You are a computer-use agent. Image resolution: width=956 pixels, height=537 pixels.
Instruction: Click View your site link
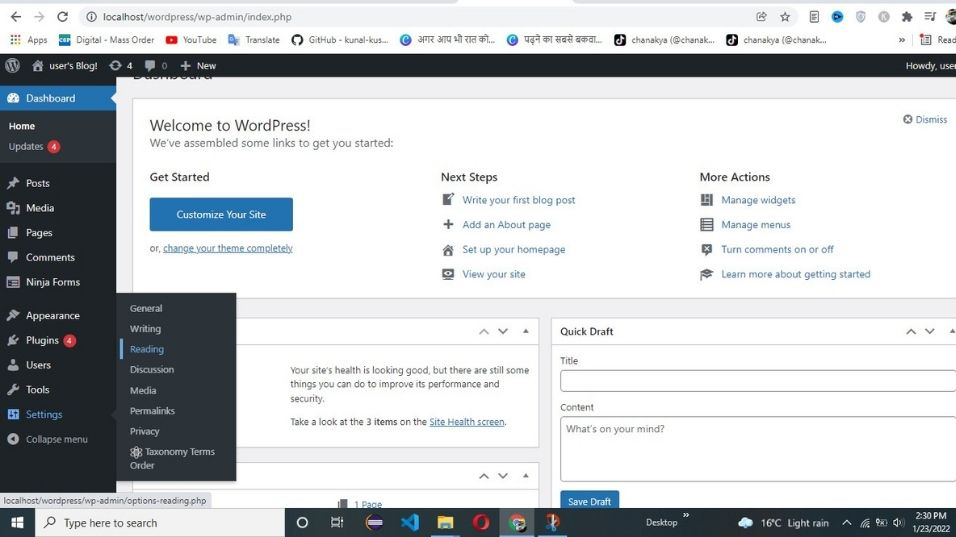pos(493,274)
